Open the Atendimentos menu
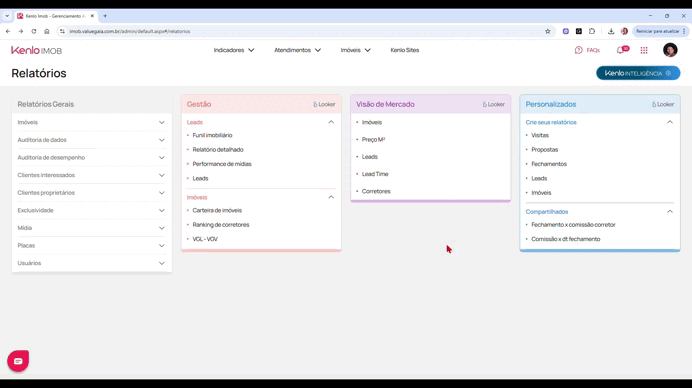The height and width of the screenshot is (388, 692). [297, 50]
